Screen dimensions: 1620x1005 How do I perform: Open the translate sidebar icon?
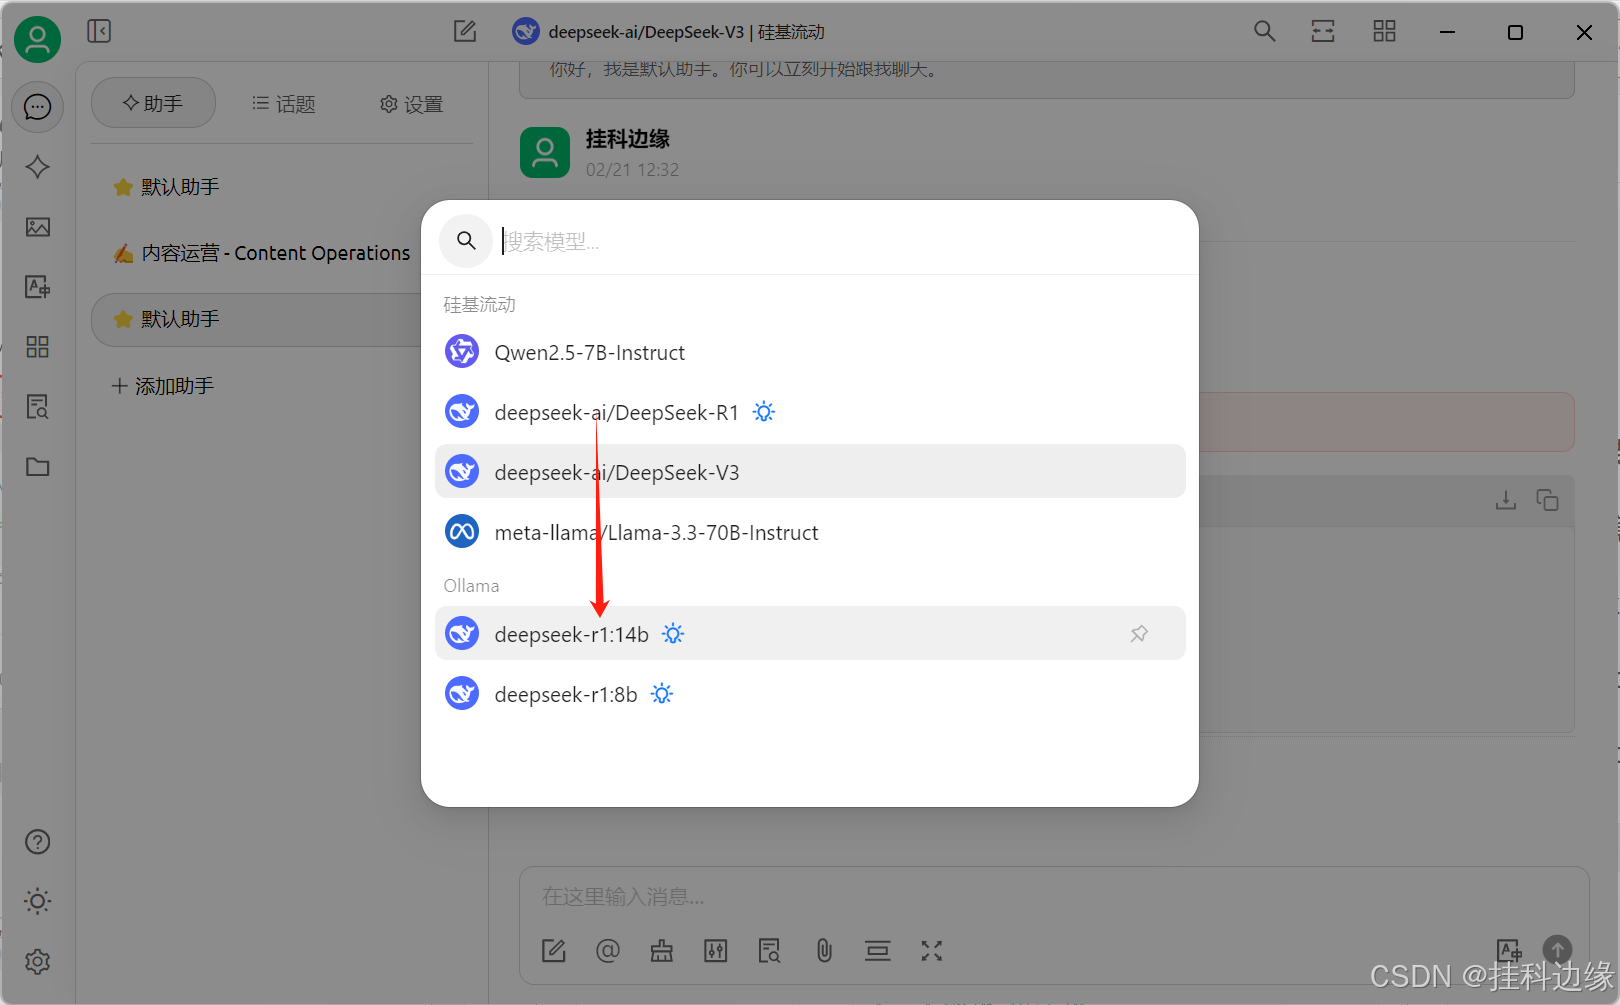[x=38, y=287]
